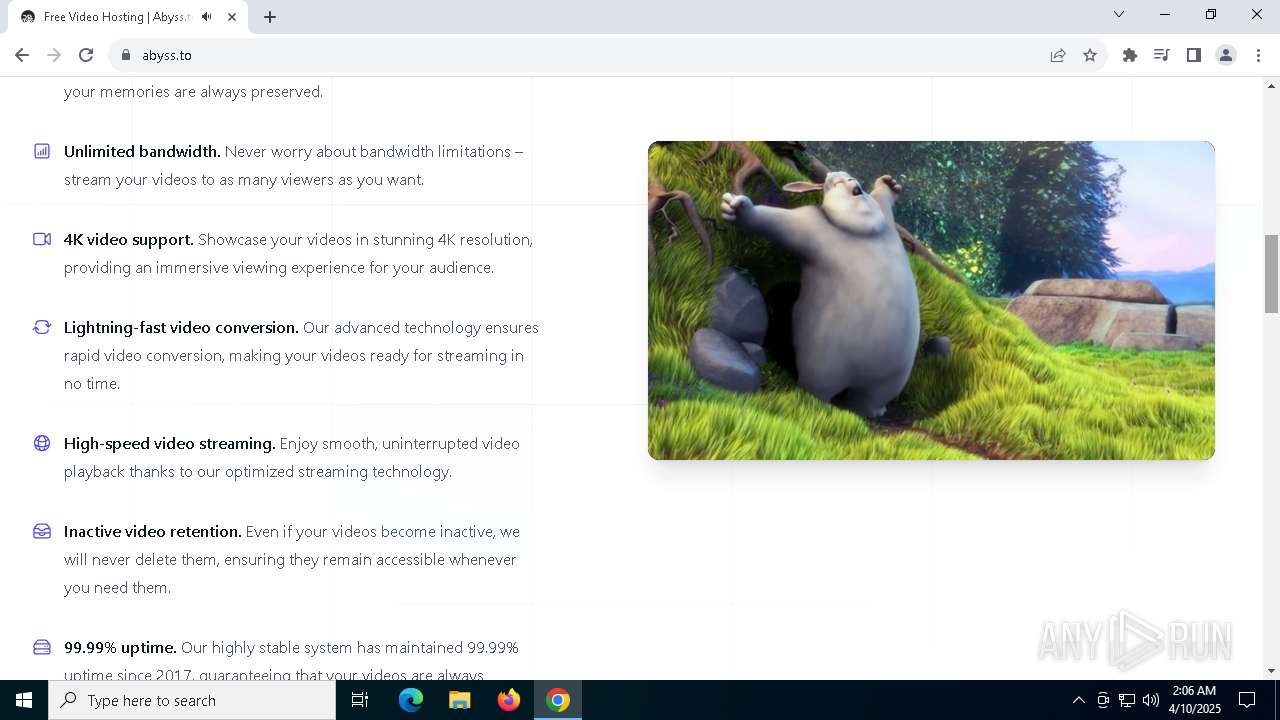The image size is (1280, 720).
Task: Launch Microsoft Edge from taskbar
Action: tap(411, 700)
